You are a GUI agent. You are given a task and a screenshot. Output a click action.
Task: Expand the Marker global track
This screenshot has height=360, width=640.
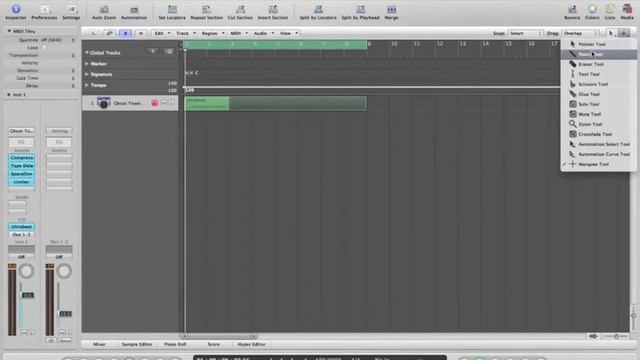pos(87,64)
